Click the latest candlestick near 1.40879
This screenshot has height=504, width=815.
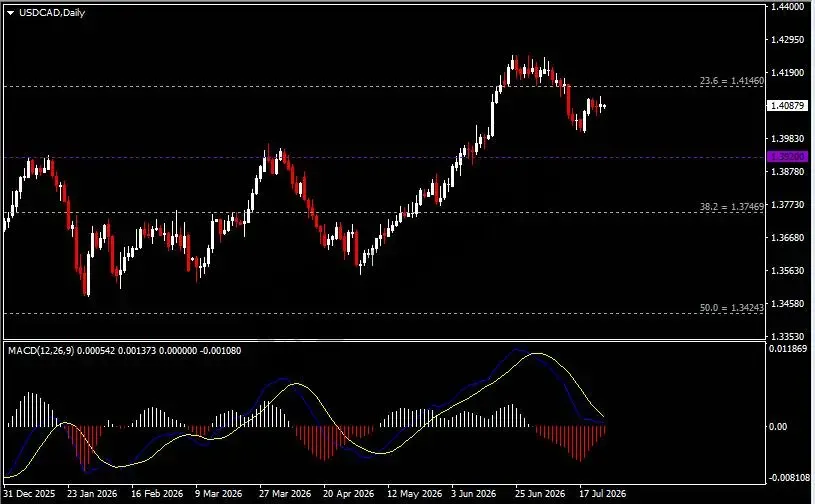pos(604,106)
